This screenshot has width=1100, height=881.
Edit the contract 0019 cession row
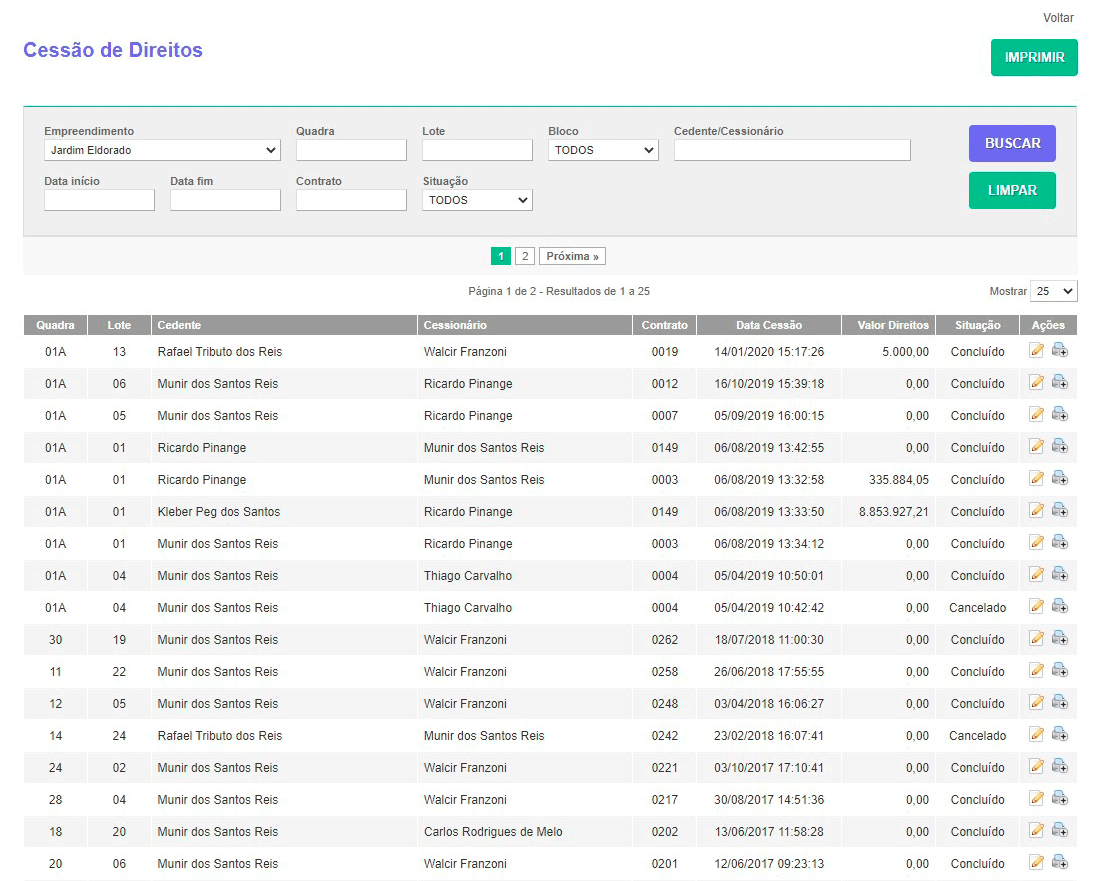1036,350
